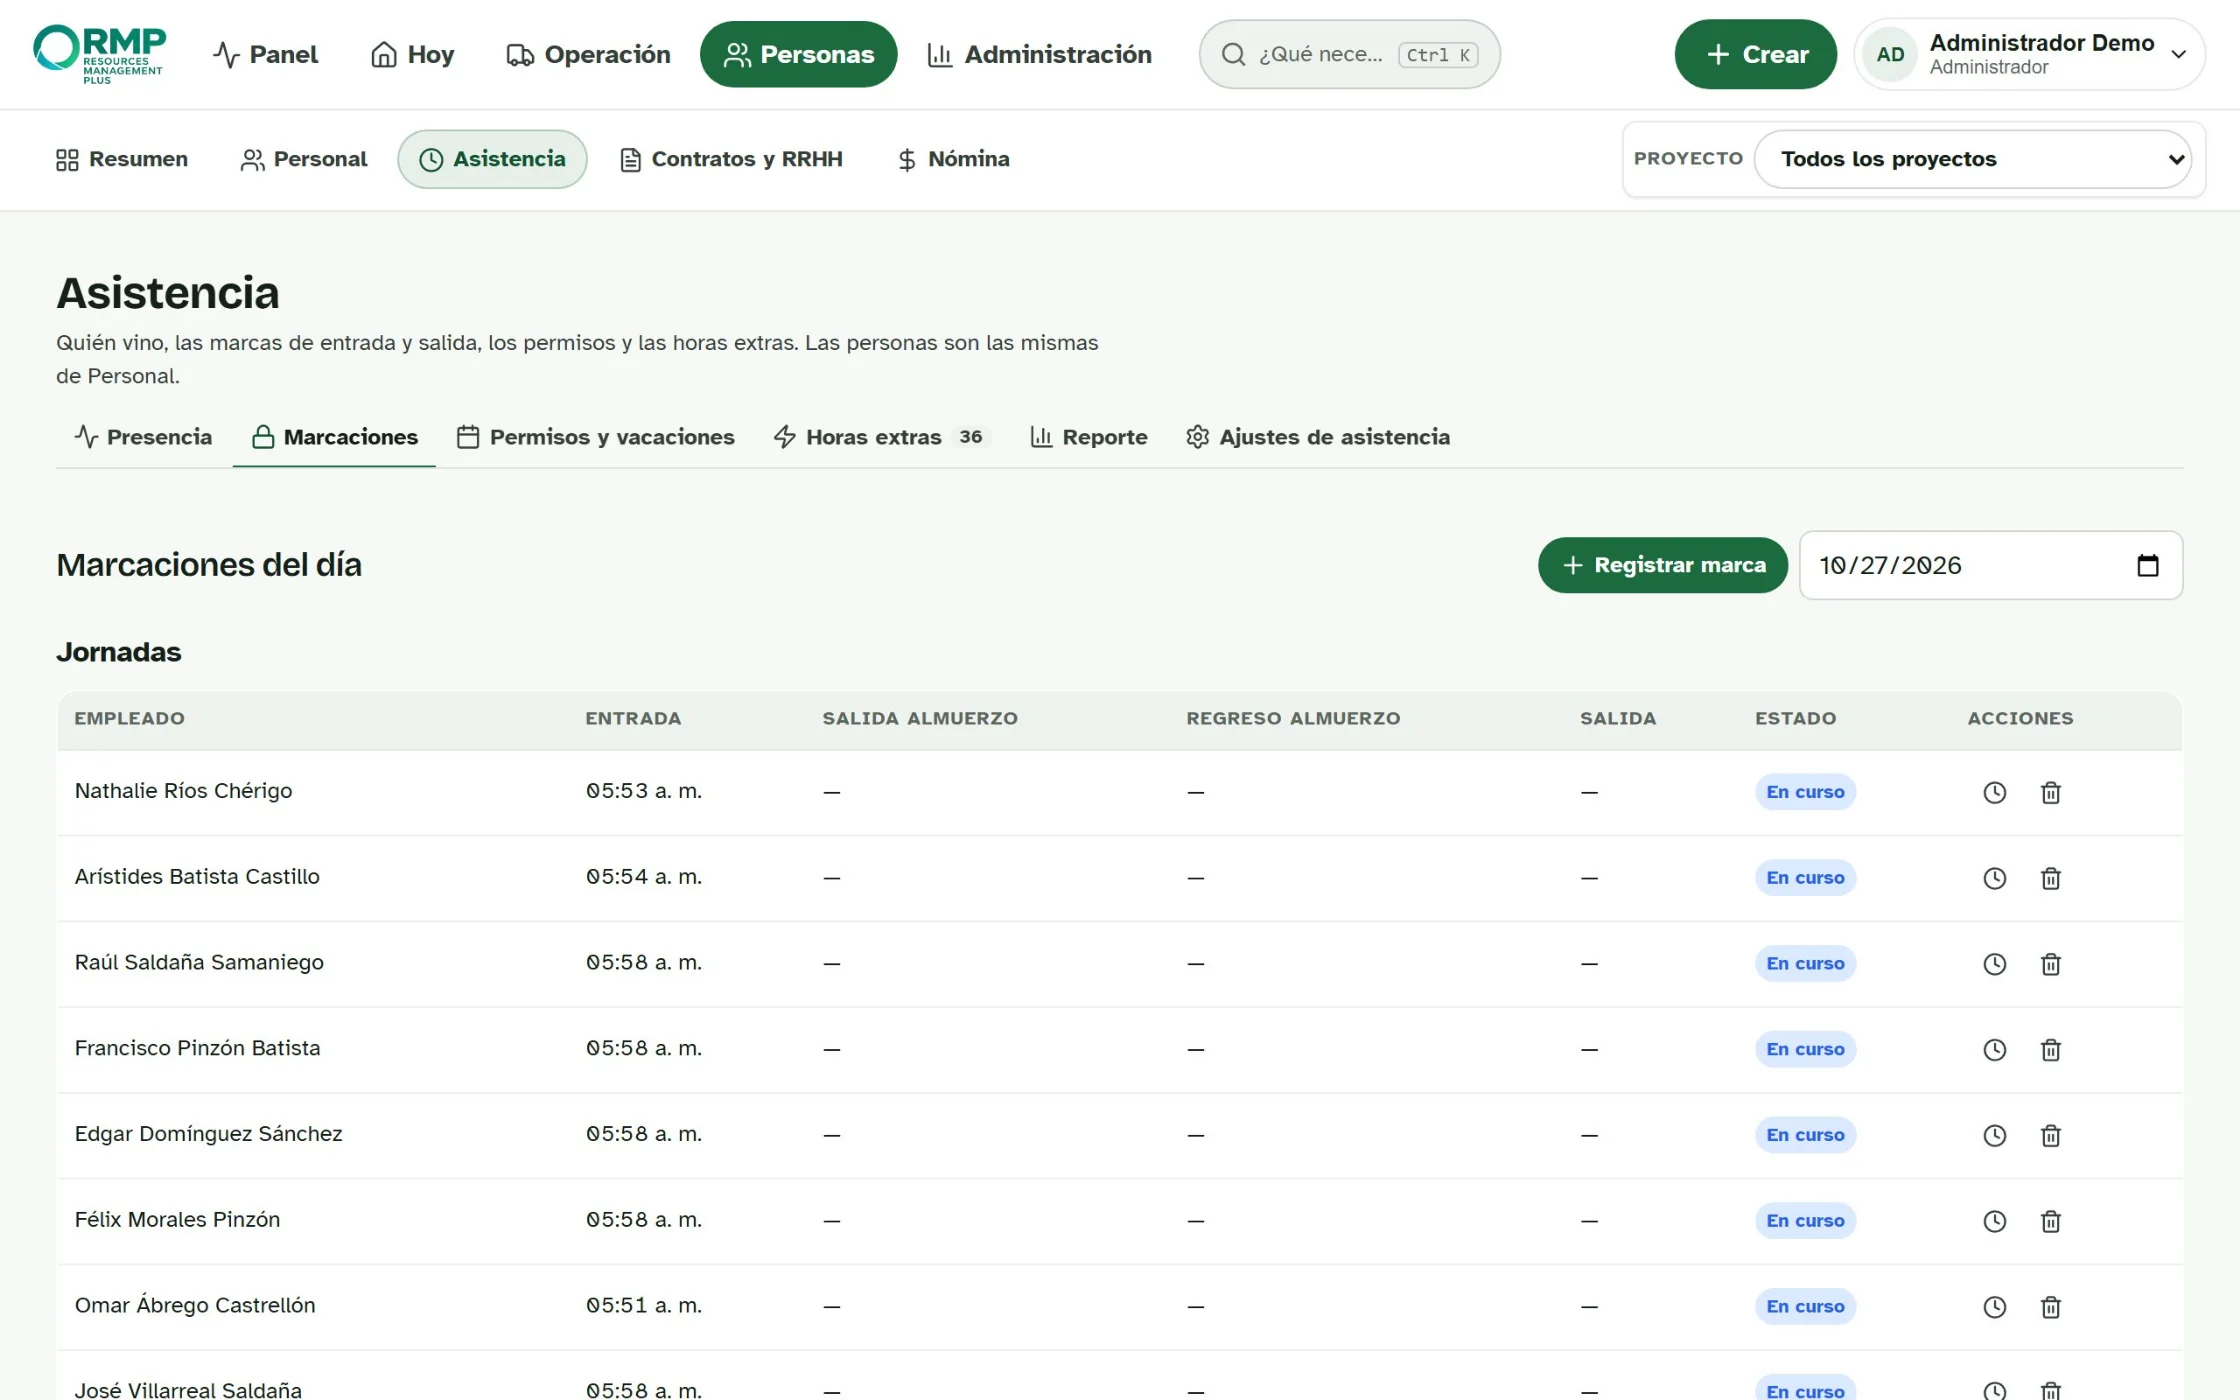Open the Nómina subsection
Image resolution: width=2240 pixels, height=1400 pixels.
click(x=953, y=159)
